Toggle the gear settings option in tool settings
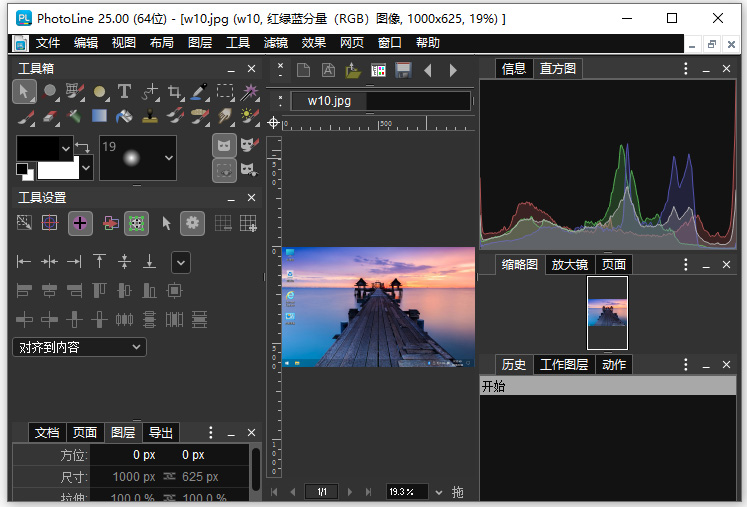 click(x=192, y=223)
